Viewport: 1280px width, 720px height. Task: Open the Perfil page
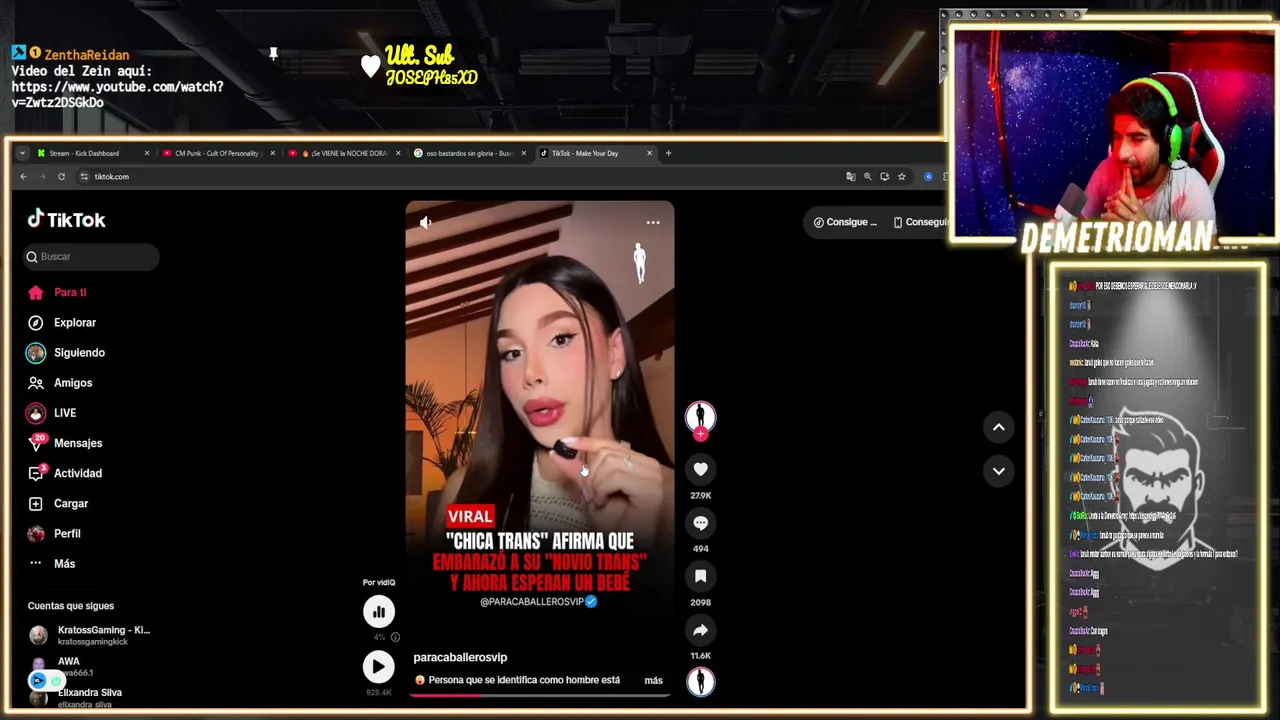[67, 533]
